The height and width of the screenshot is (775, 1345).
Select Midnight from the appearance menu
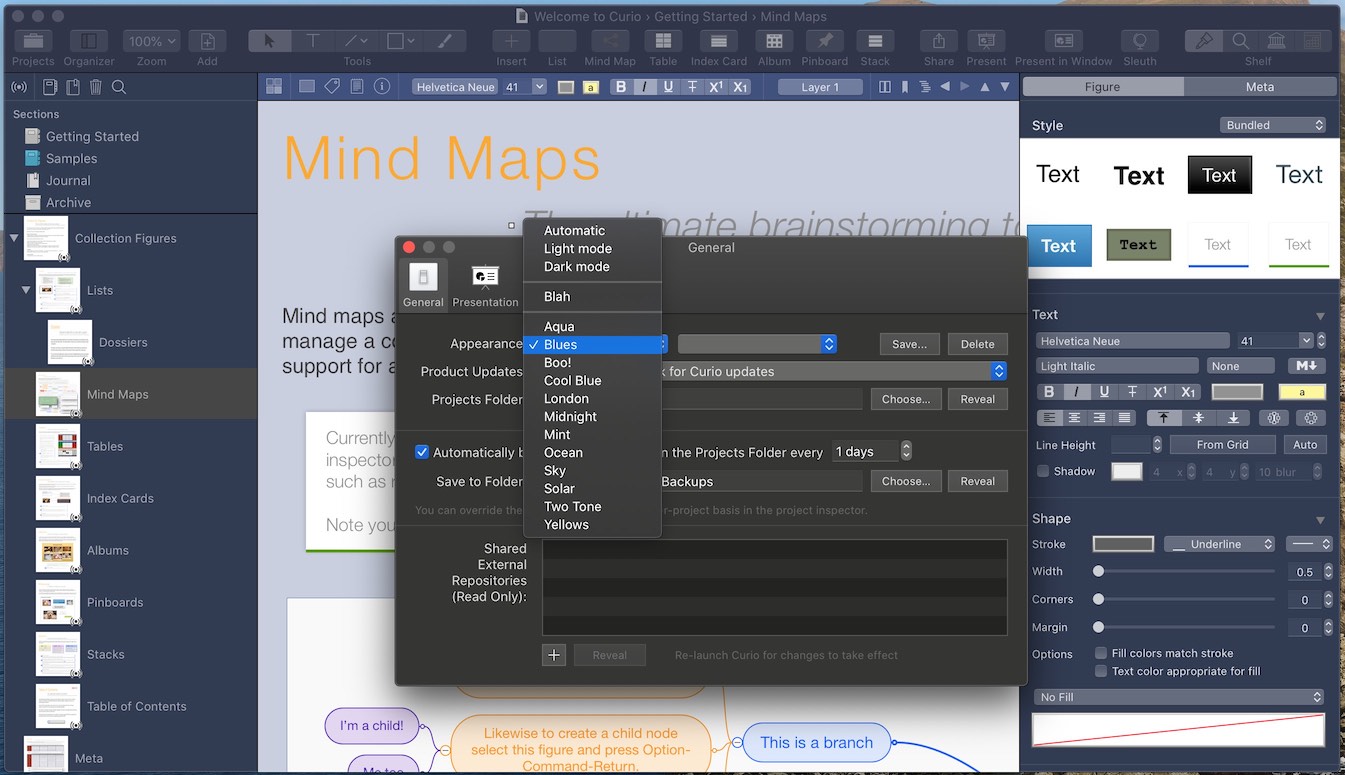570,417
